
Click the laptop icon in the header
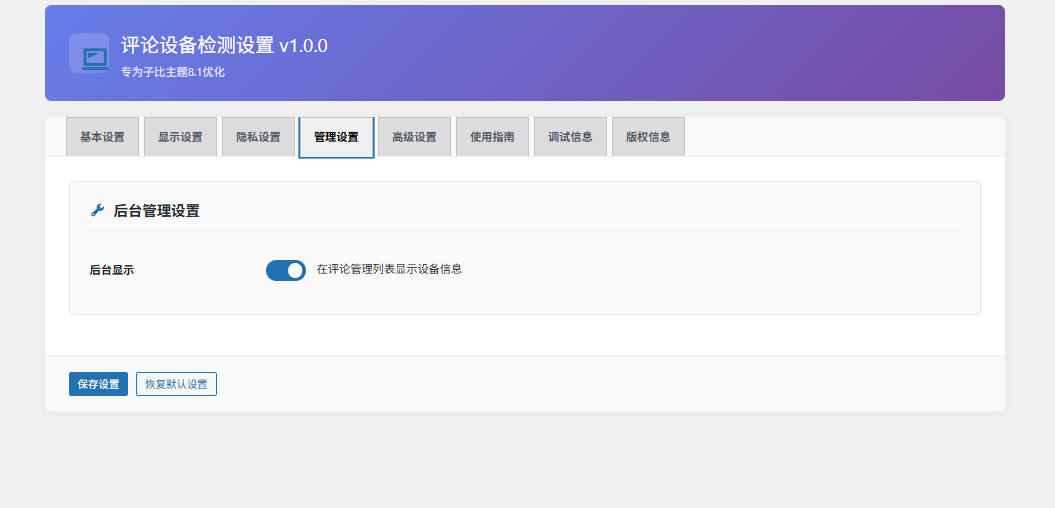[x=95, y=57]
